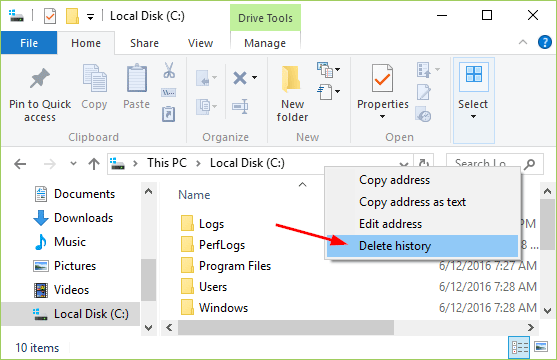Click Quick Access Toolbar new folder icon
Image resolution: width=557 pixels, height=360 pixels.
click(72, 16)
